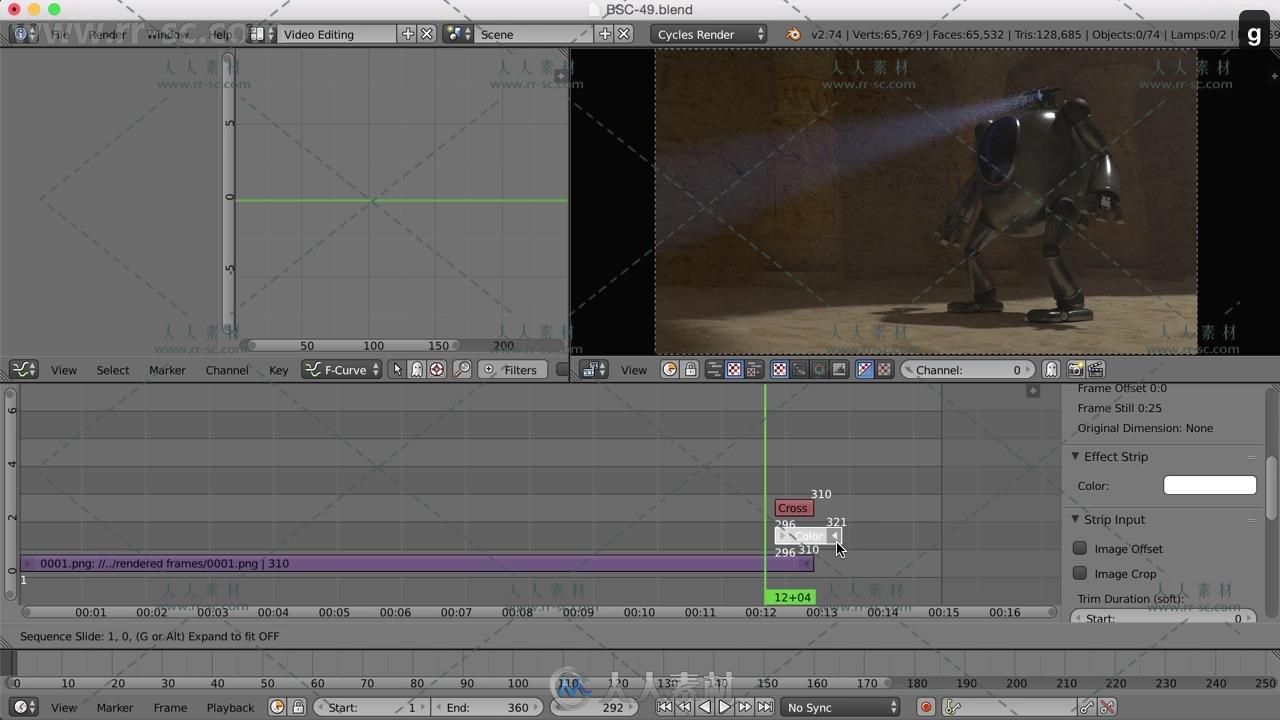Open the Render menu
Viewport: 1280px width, 720px height.
tap(107, 34)
